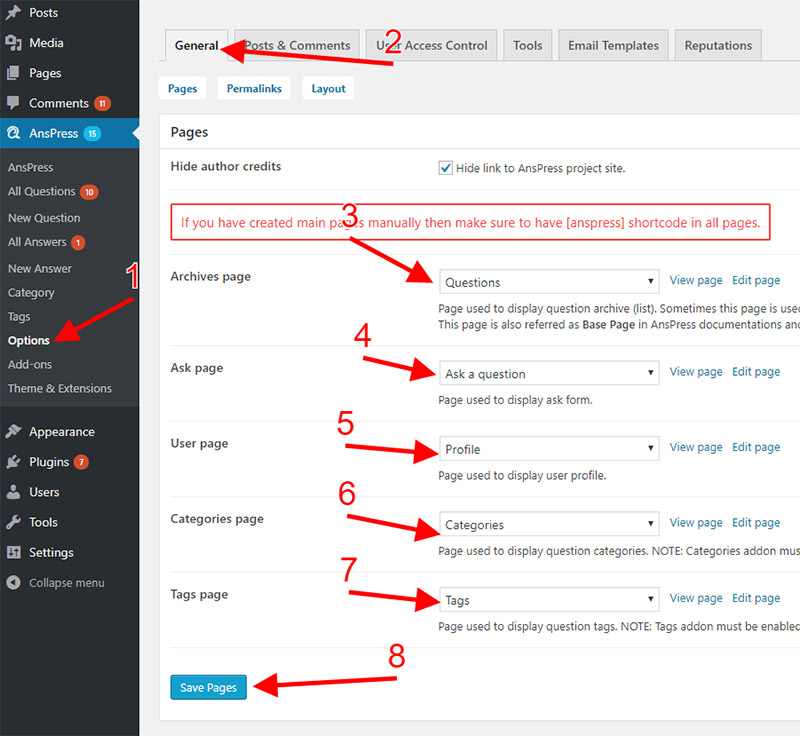Open New Answer in AnsPress submenu
The image size is (800, 736).
[x=40, y=268]
